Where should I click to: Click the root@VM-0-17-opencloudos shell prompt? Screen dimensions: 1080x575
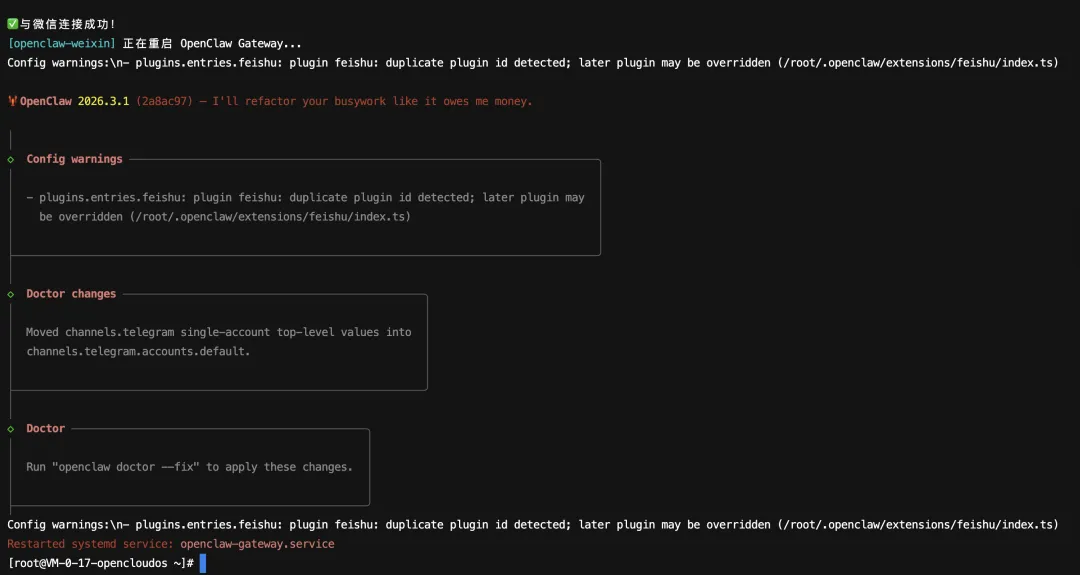tap(101, 563)
